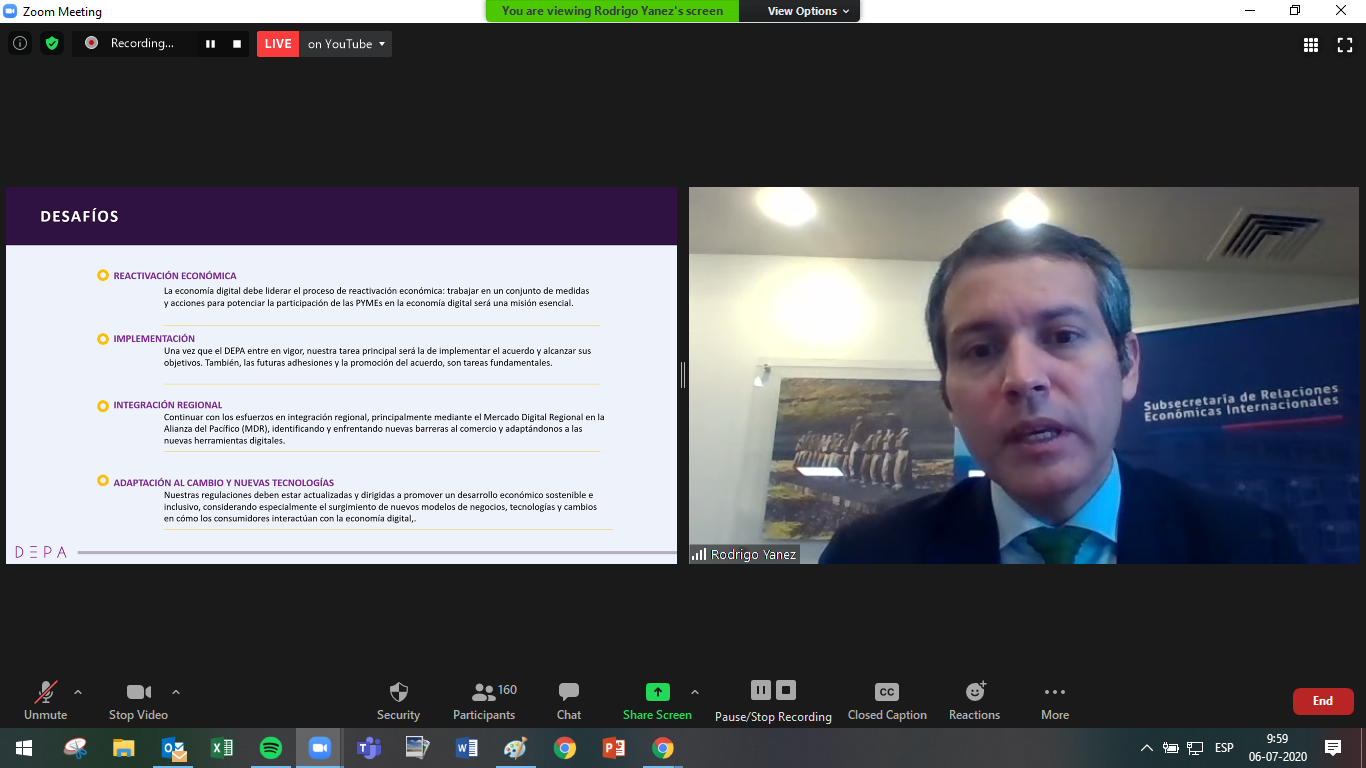Open the Participants panel
This screenshot has width=1366, height=768.
point(484,700)
